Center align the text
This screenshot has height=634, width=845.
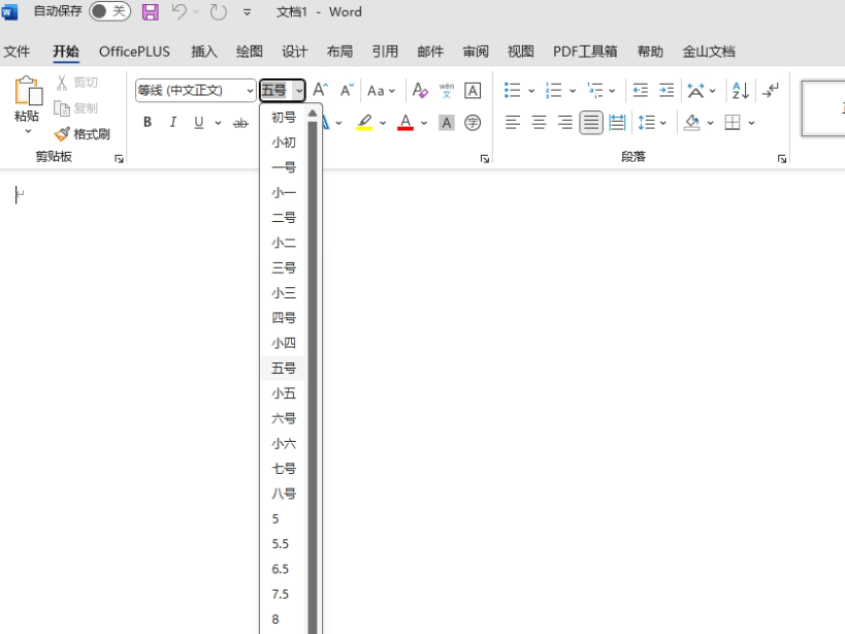(539, 123)
